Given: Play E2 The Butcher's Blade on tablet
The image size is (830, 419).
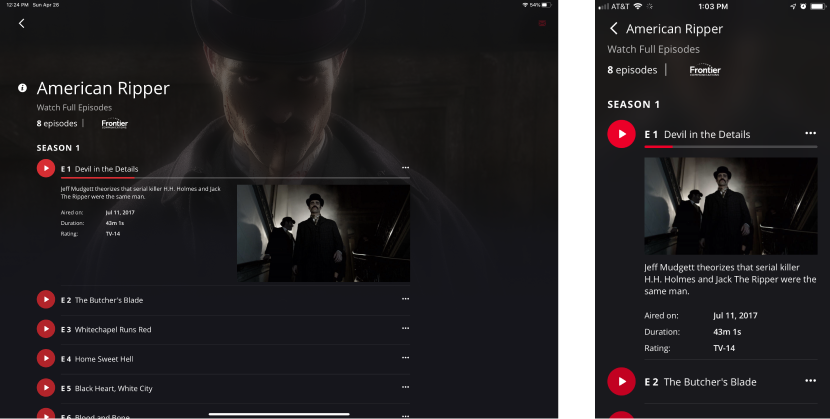Looking at the screenshot, I should tap(46, 299).
